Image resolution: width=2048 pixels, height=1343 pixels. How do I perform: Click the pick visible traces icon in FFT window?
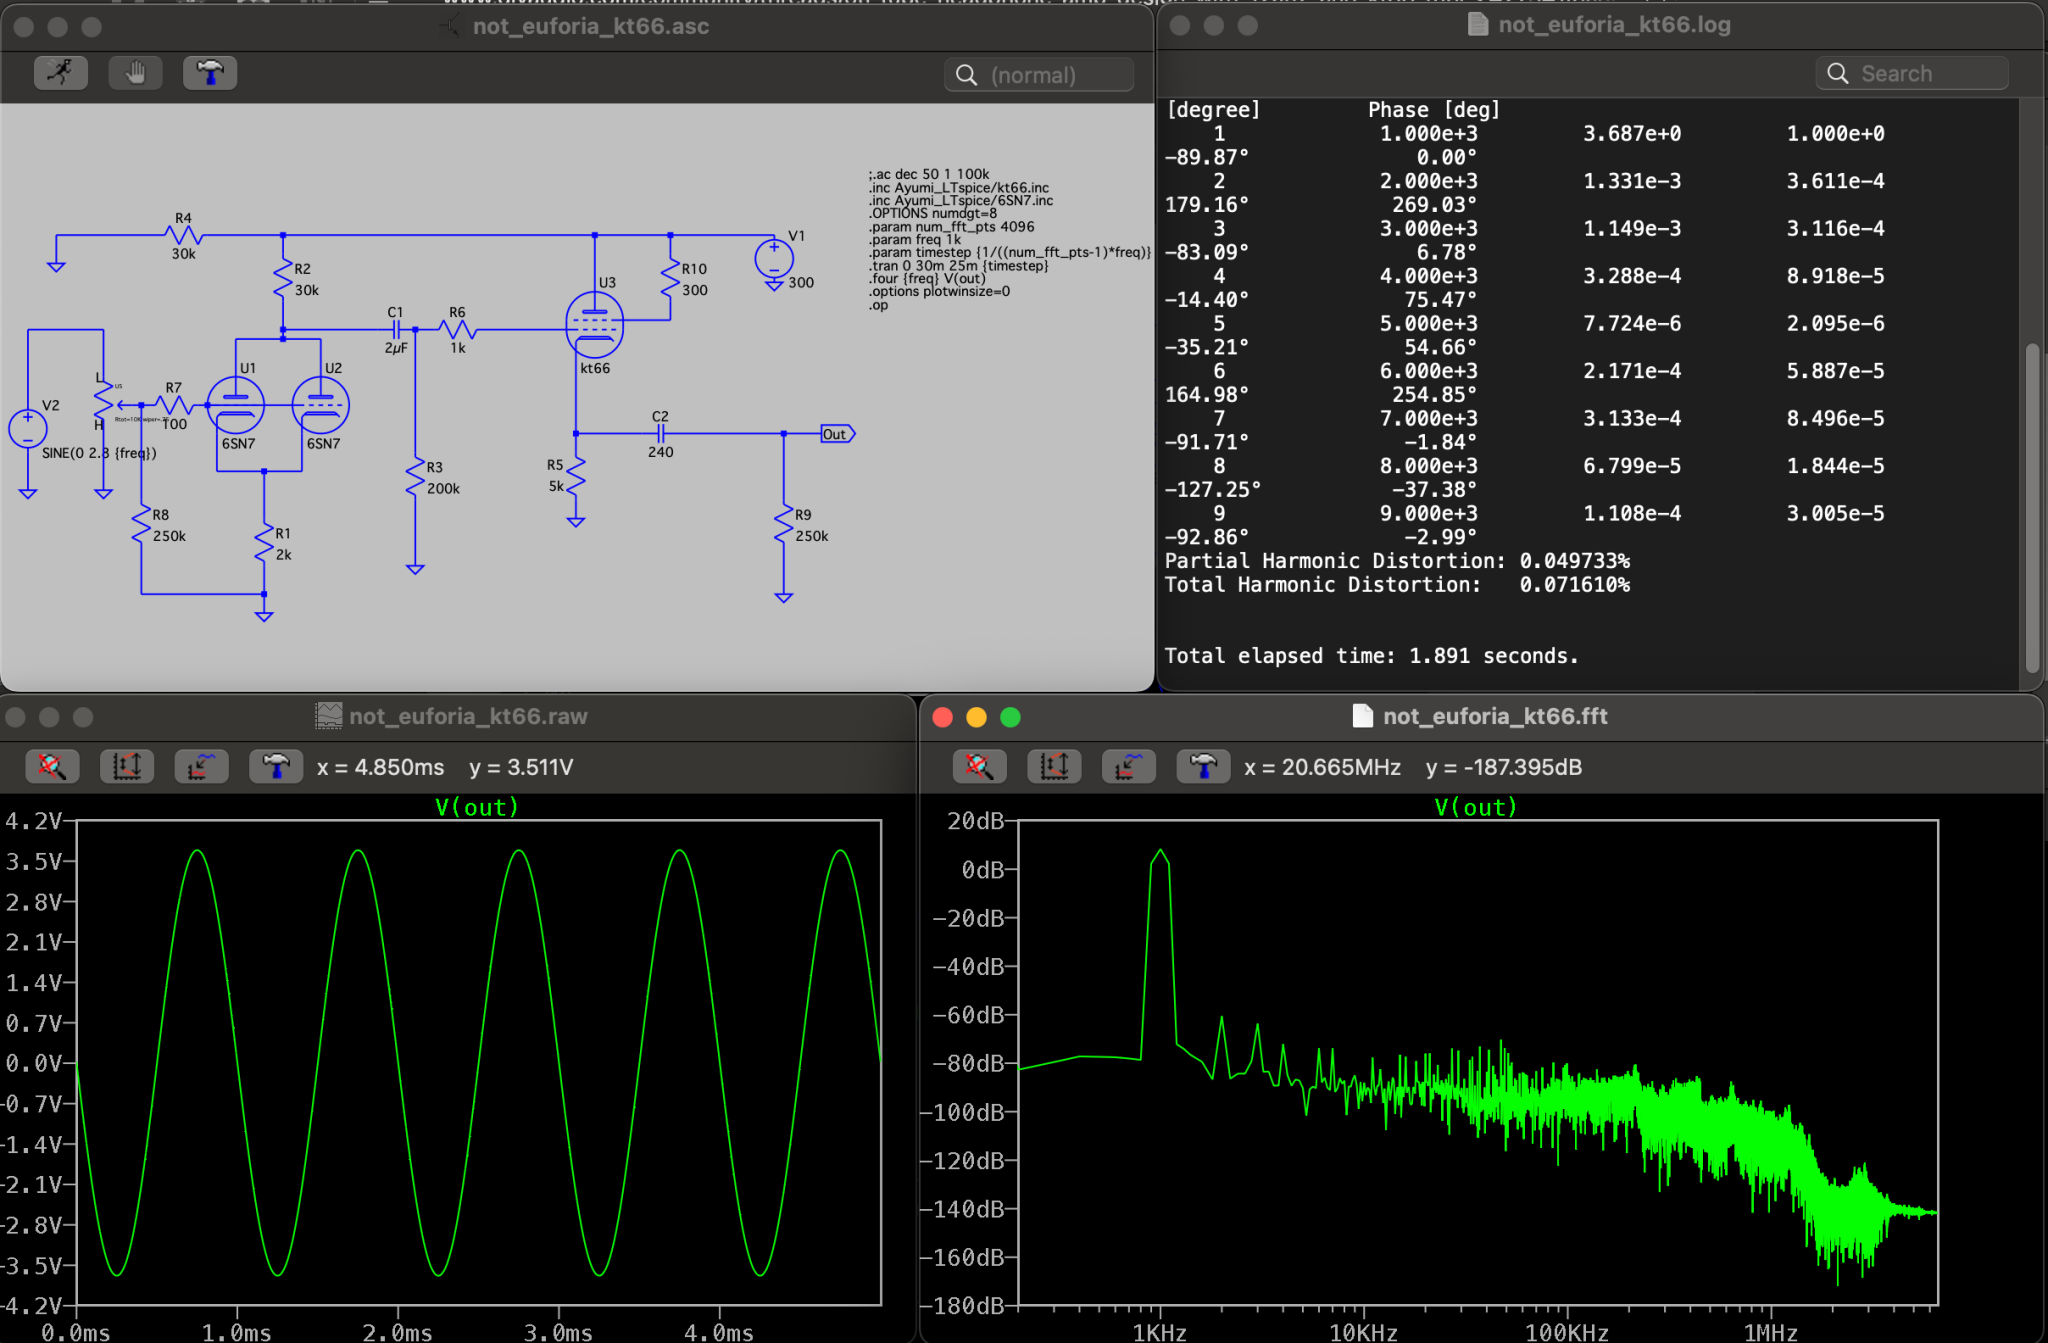[1129, 767]
